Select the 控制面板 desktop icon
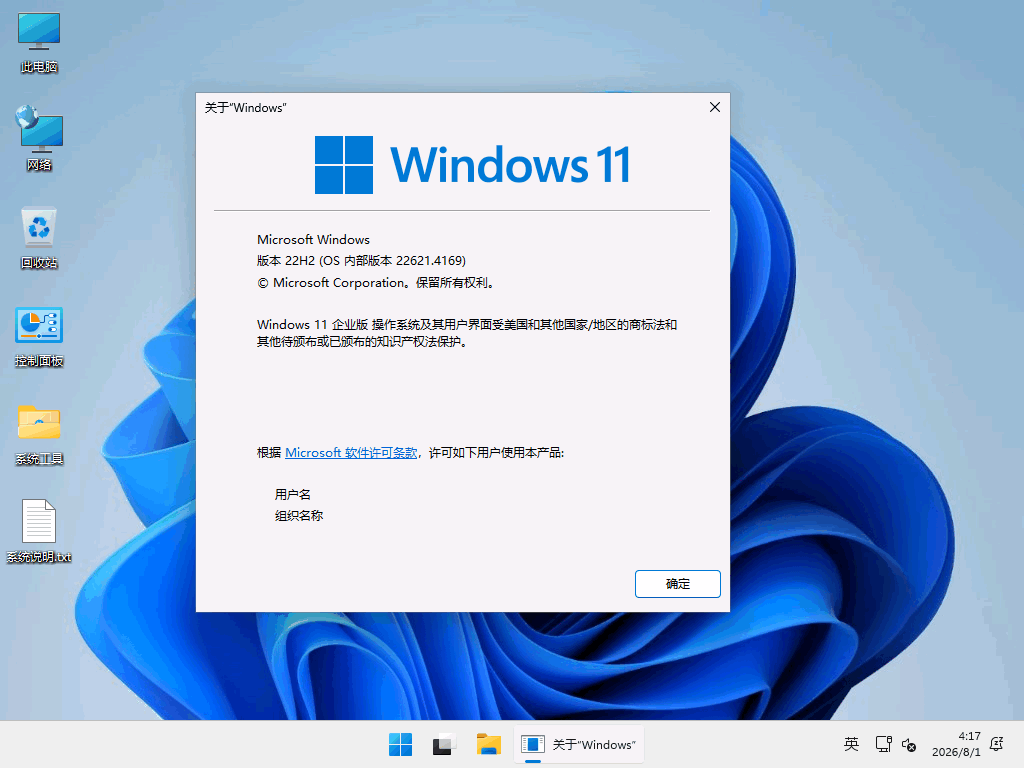This screenshot has width=1024, height=768. (x=39, y=336)
